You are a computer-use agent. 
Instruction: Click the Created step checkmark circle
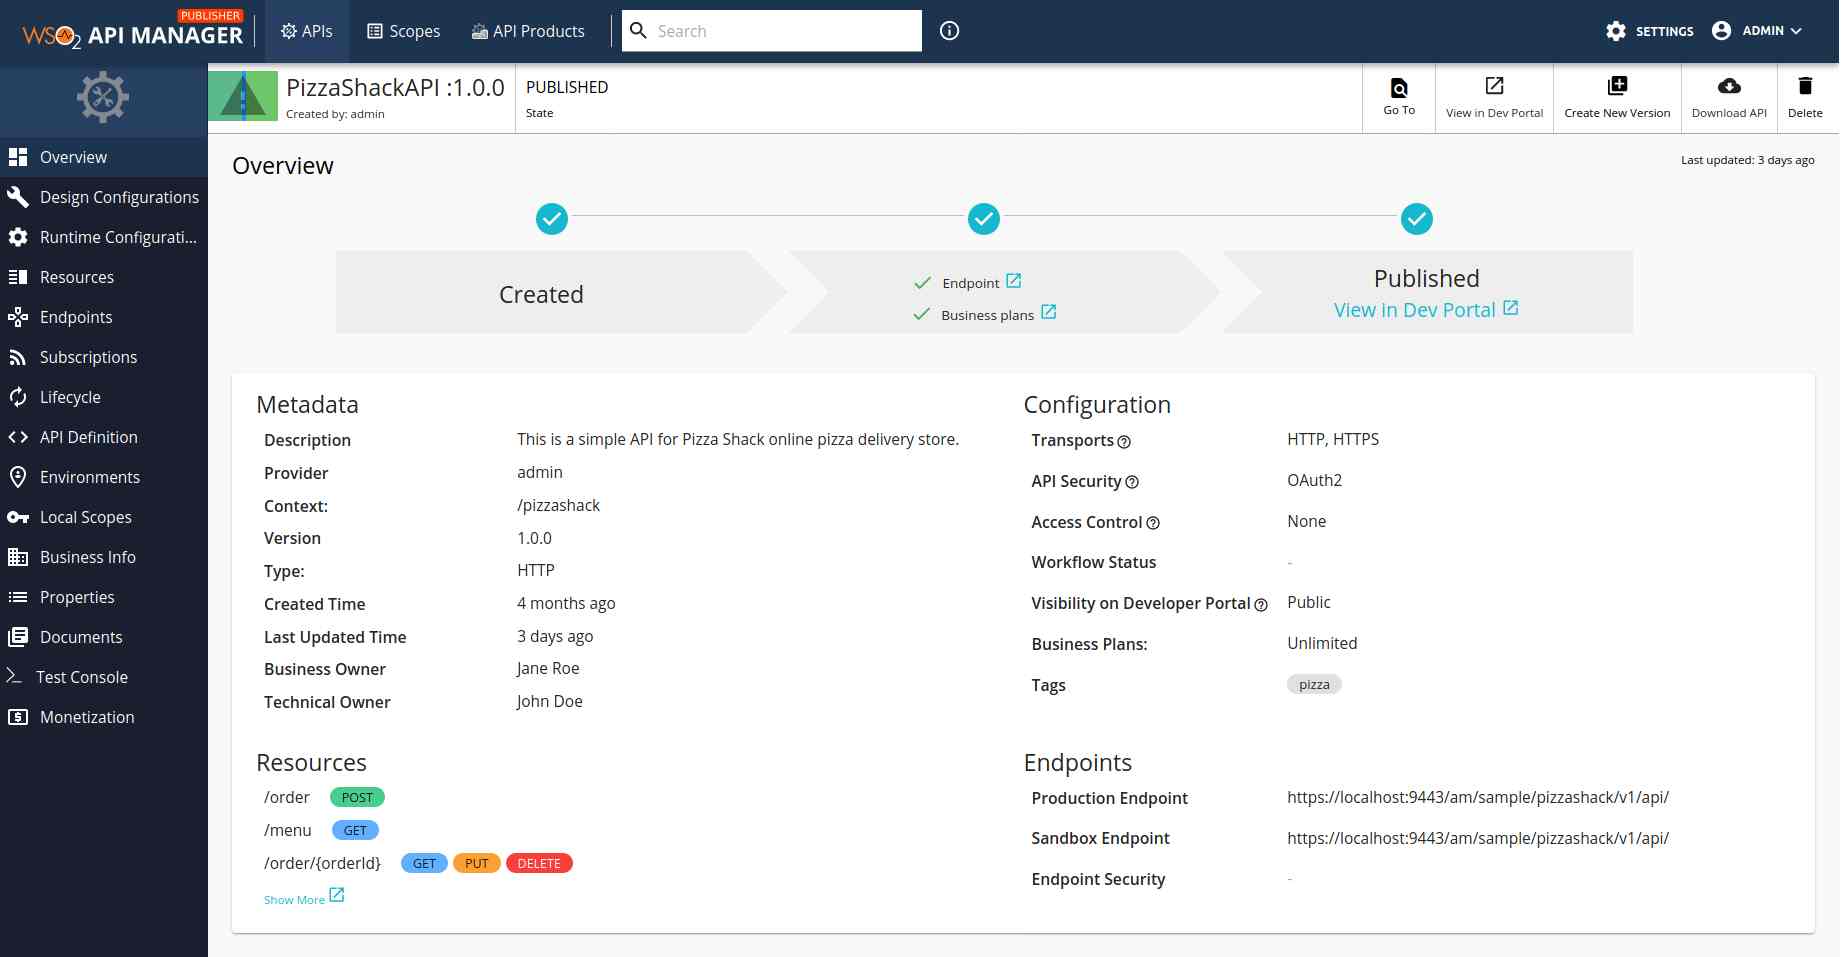click(x=552, y=218)
